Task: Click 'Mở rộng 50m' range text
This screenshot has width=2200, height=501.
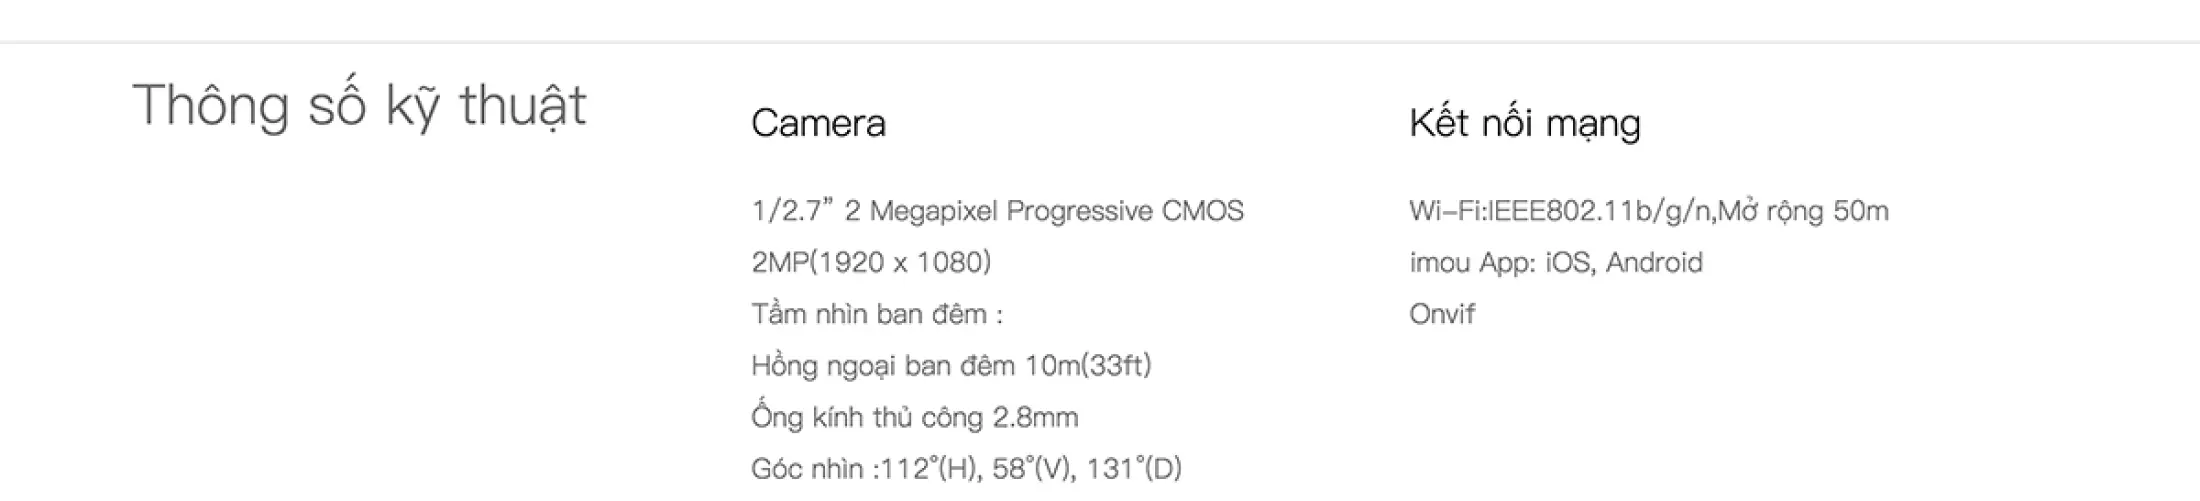Action: 1804,211
